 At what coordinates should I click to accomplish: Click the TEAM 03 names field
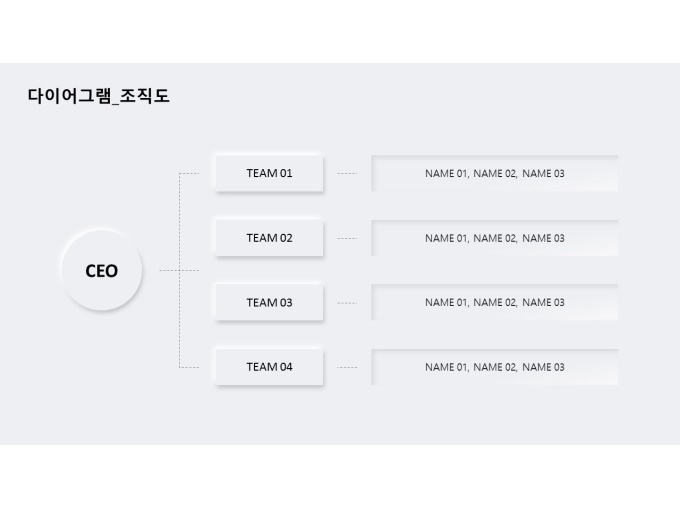[495, 302]
